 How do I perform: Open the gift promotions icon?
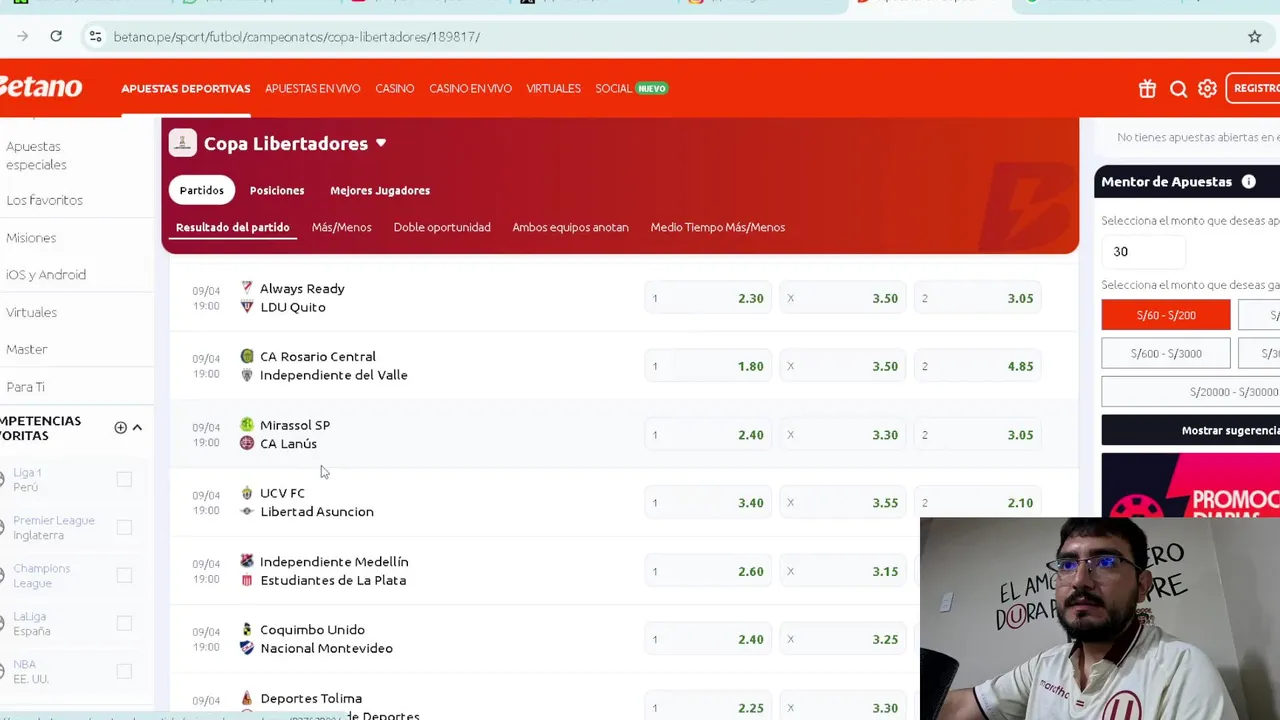[x=1147, y=89]
